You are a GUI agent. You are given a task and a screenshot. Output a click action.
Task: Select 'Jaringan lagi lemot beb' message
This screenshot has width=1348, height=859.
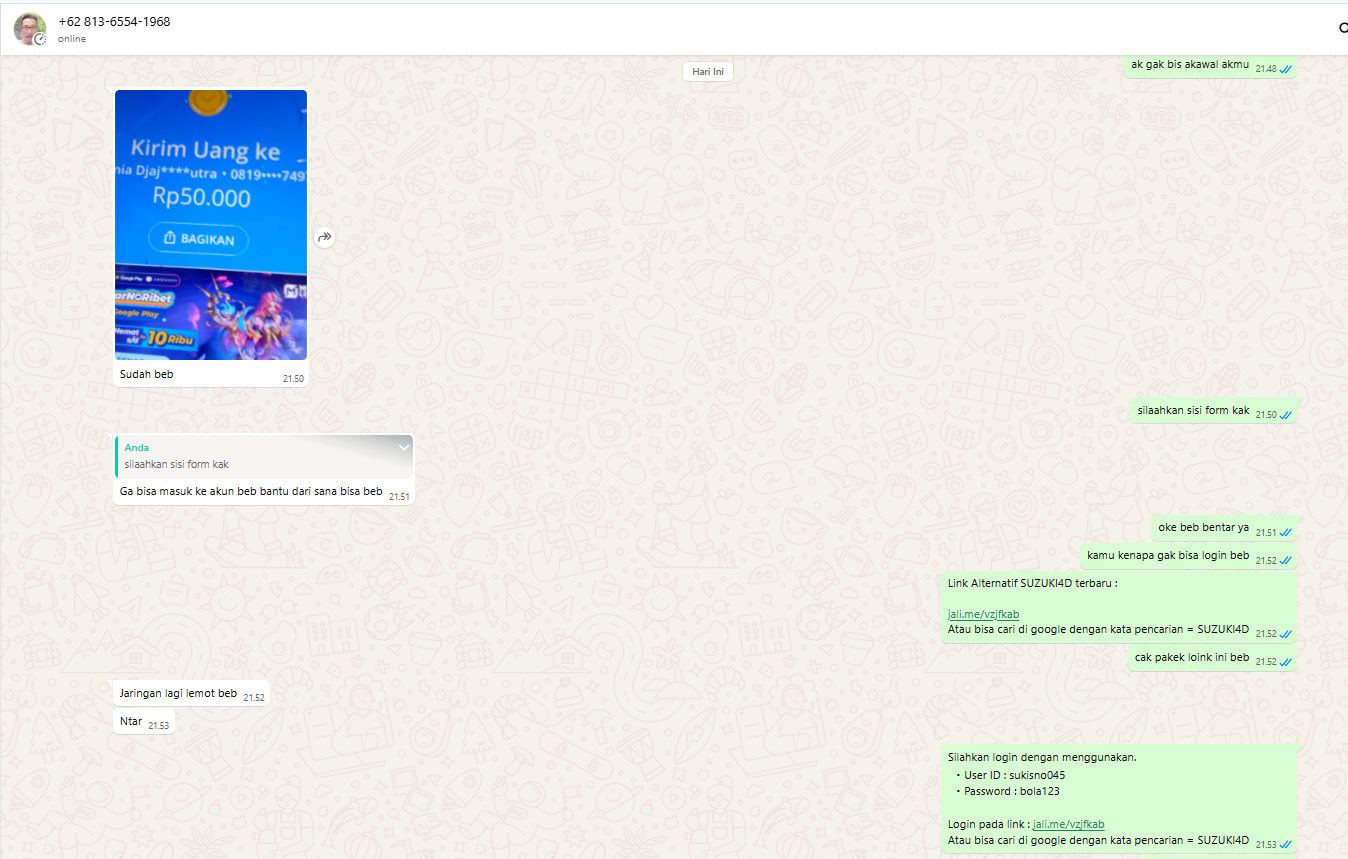pos(178,693)
